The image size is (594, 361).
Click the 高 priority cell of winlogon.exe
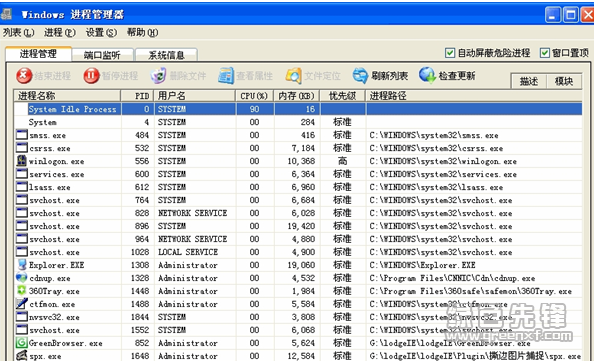[342, 161]
